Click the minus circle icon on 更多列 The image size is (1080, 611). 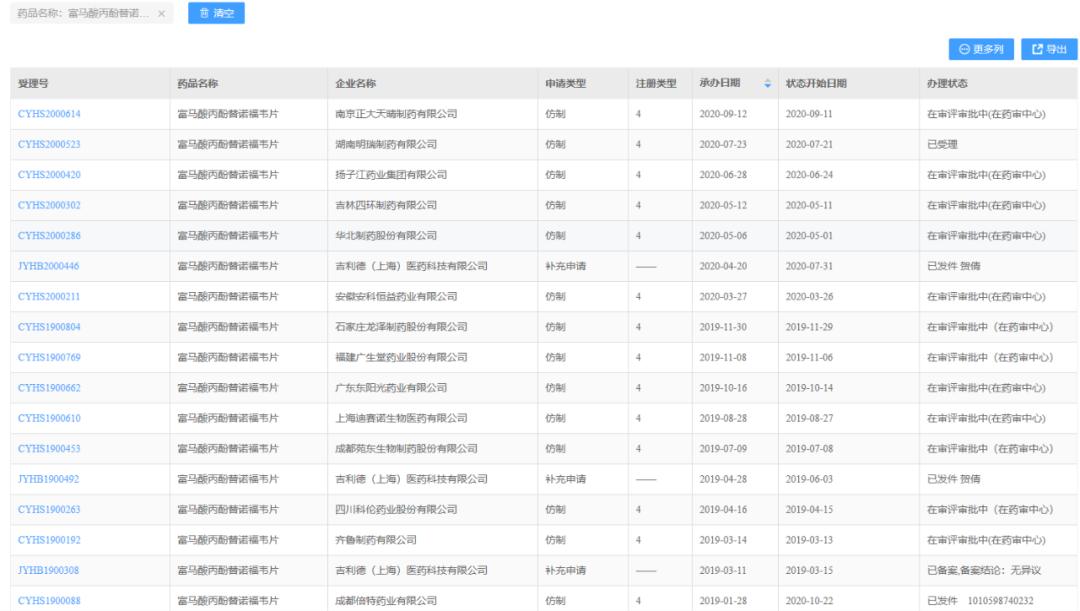965,48
